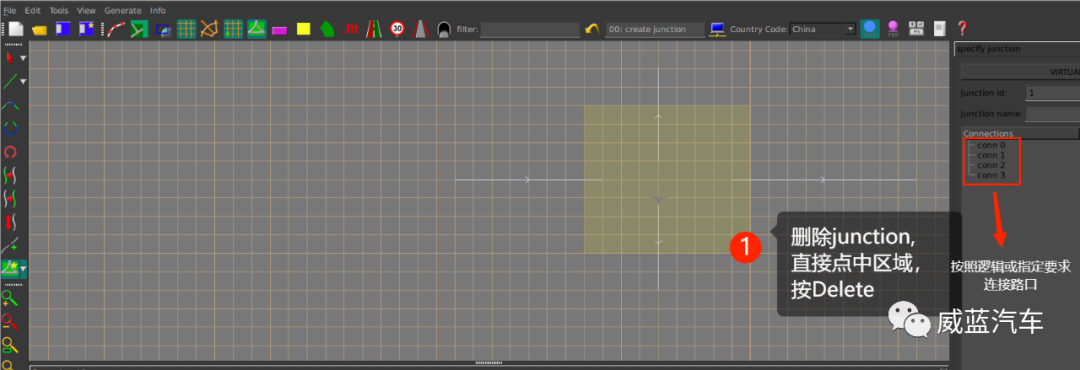Click the blue save icon
This screenshot has height=370, width=1080.
pos(63,29)
